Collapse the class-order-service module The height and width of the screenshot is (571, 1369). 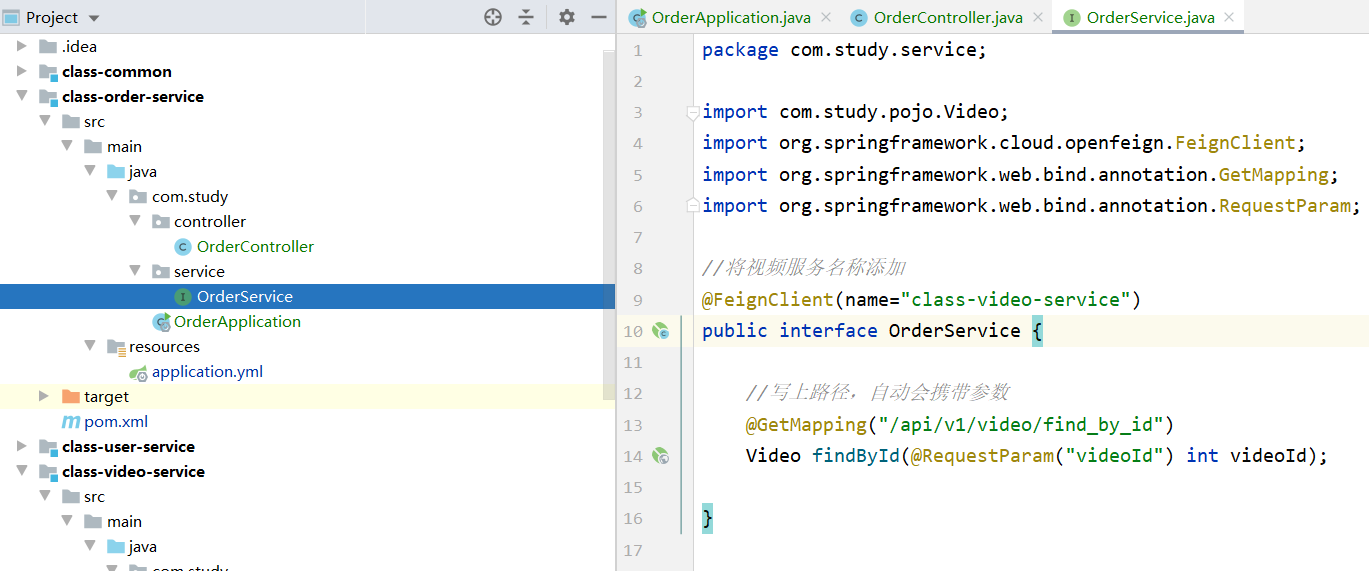click(22, 96)
